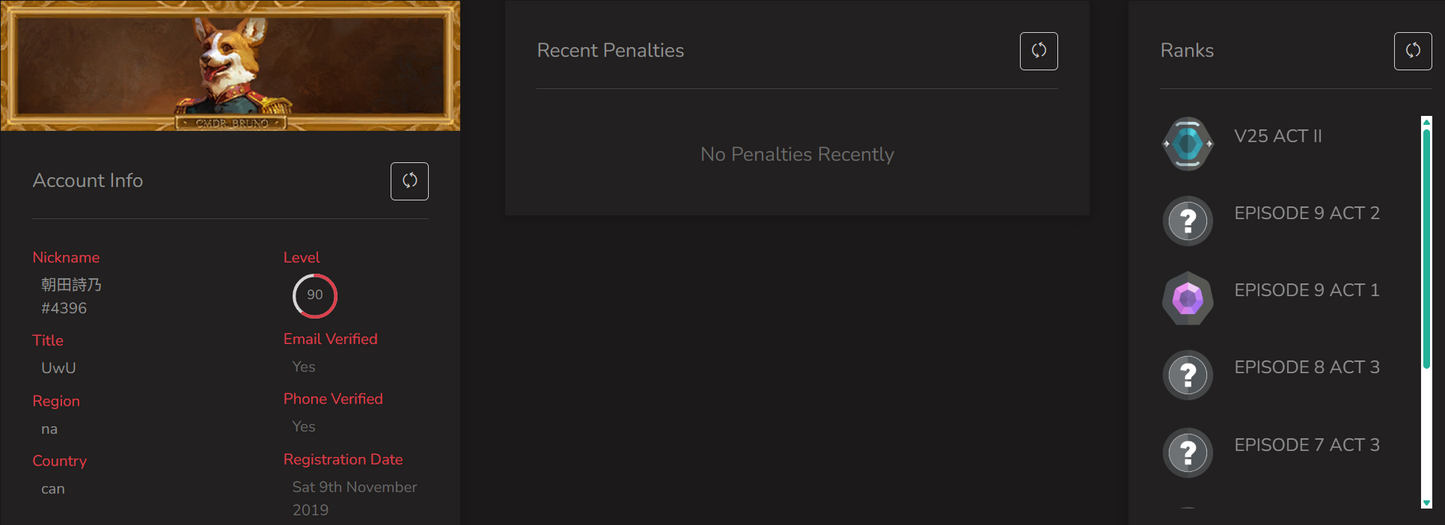The width and height of the screenshot is (1445, 525).
Task: Click the Episode 9 Act 2 unranked icon
Action: [x=1188, y=221]
